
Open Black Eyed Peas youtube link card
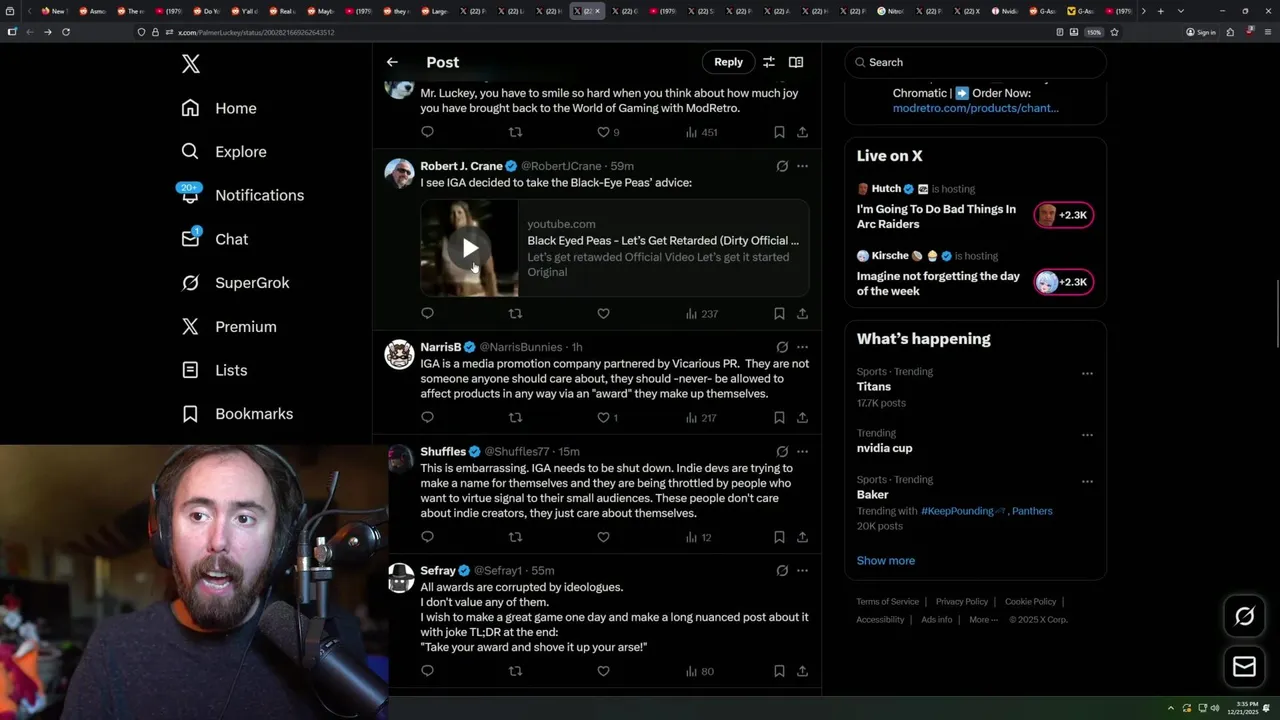coord(614,248)
